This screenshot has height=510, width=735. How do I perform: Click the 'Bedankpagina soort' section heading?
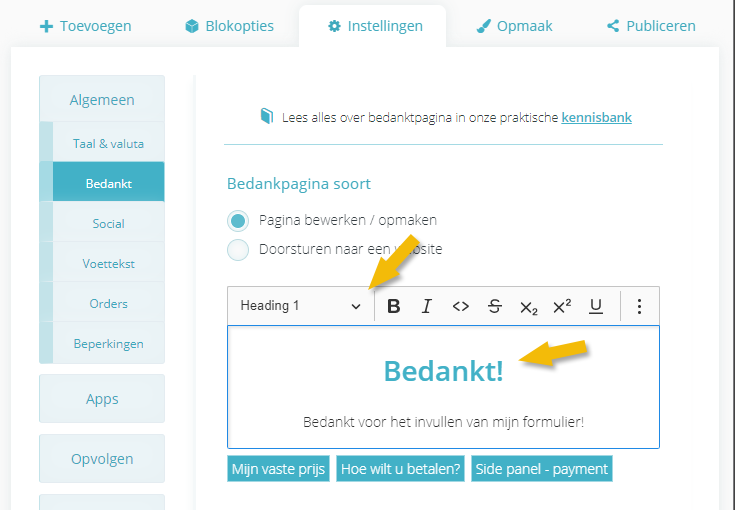point(299,184)
